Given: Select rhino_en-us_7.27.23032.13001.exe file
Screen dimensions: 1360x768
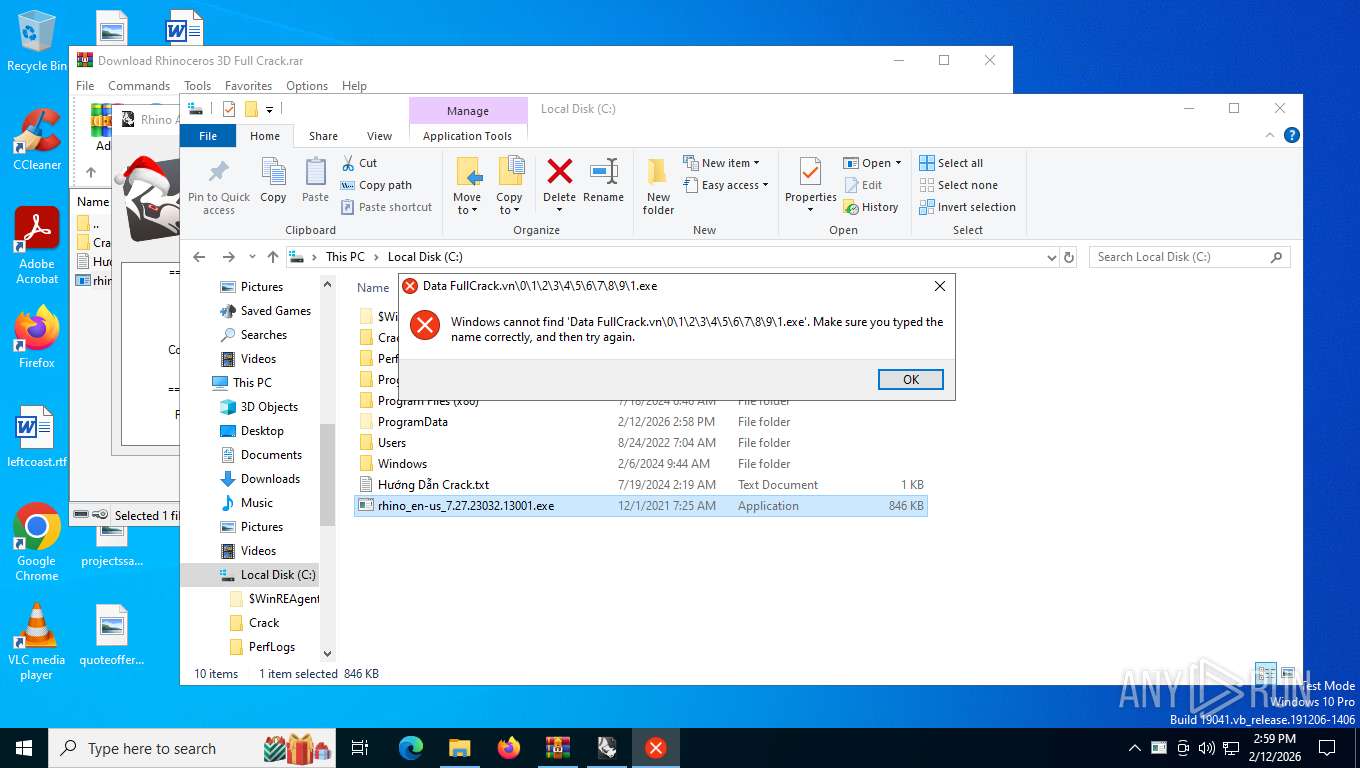Looking at the screenshot, I should point(641,506).
